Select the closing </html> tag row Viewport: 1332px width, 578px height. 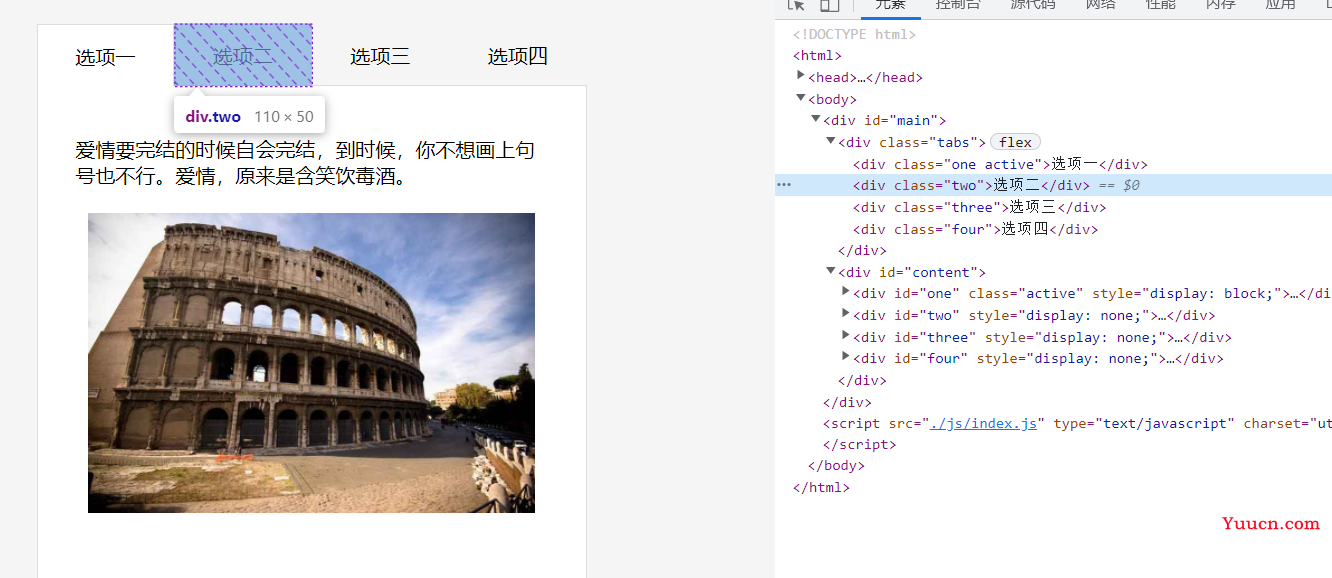pos(821,487)
